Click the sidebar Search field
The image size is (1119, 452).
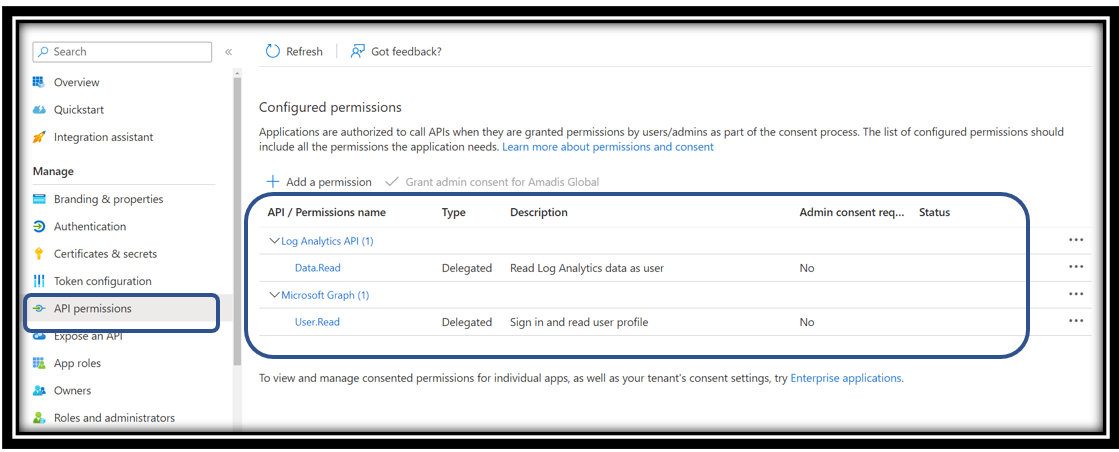point(122,52)
